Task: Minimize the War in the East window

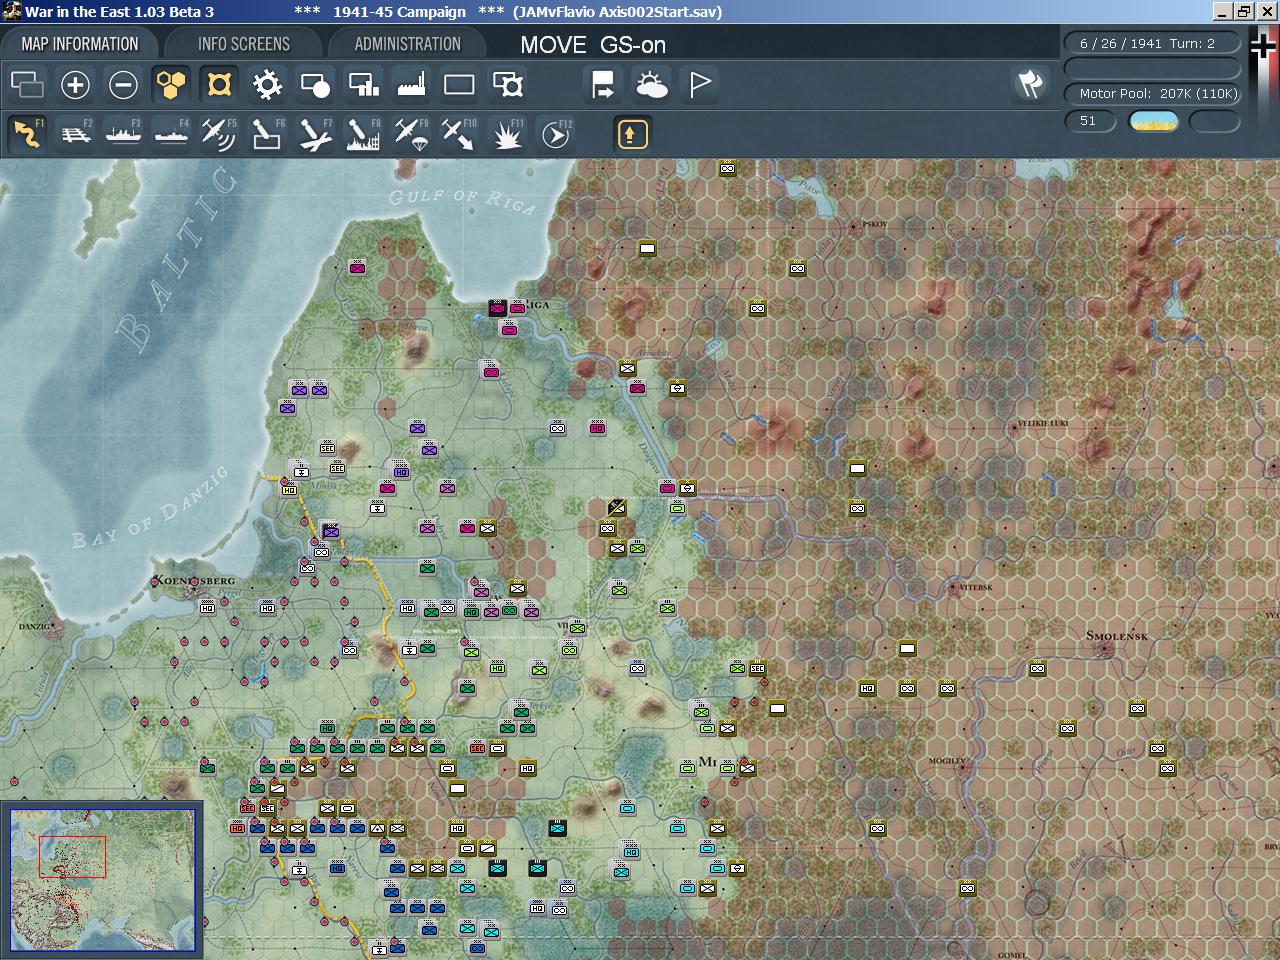Action: tap(1222, 12)
